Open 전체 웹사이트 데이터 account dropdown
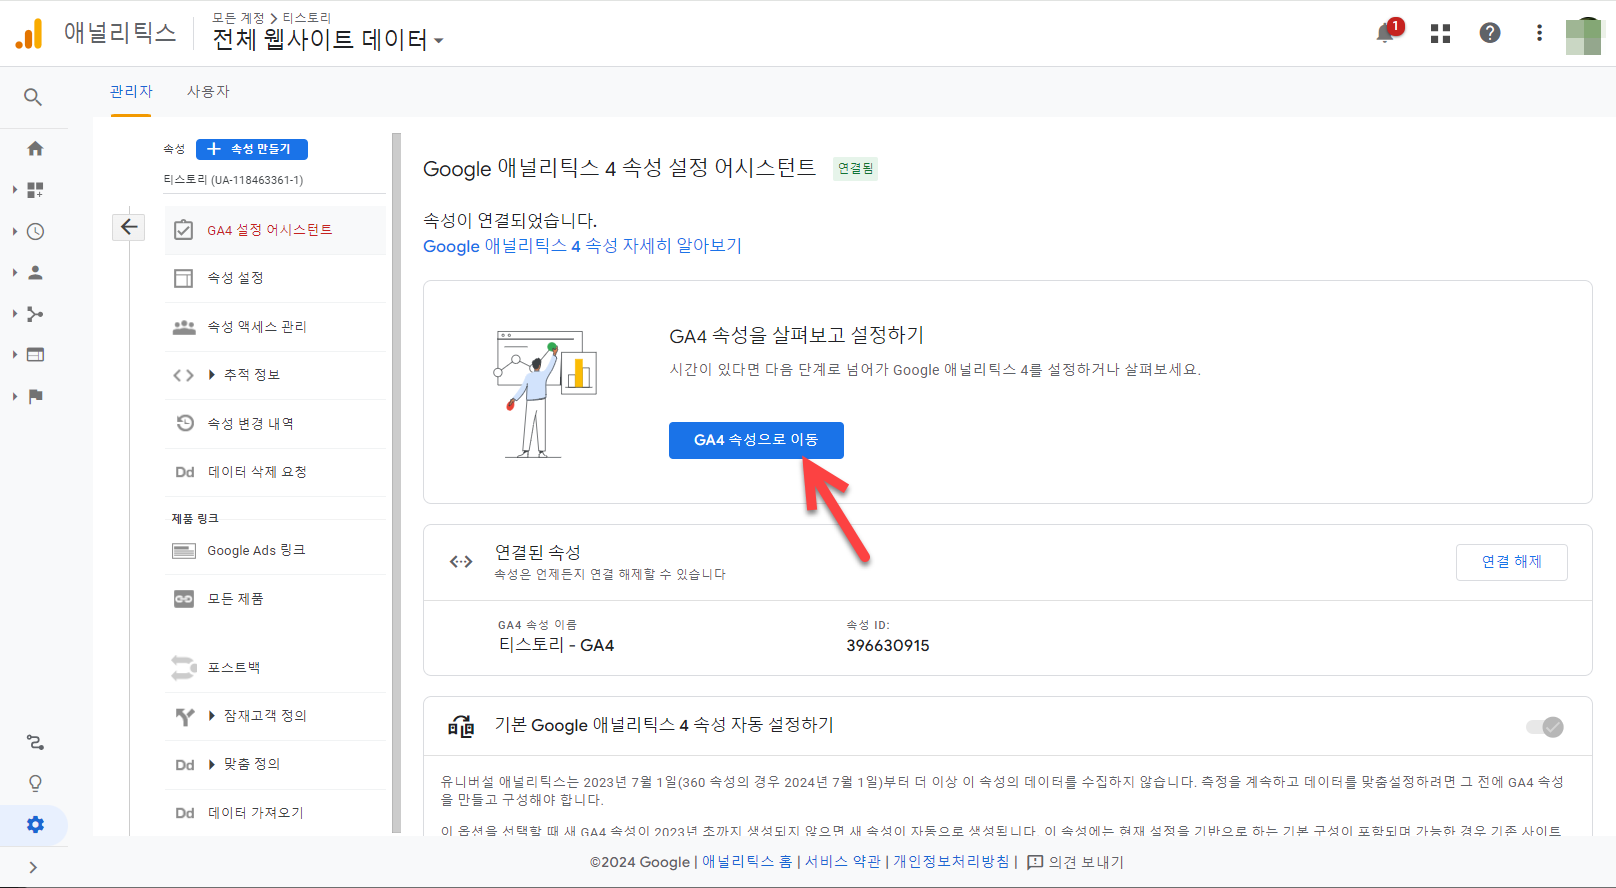The image size is (1616, 888). (x=328, y=40)
